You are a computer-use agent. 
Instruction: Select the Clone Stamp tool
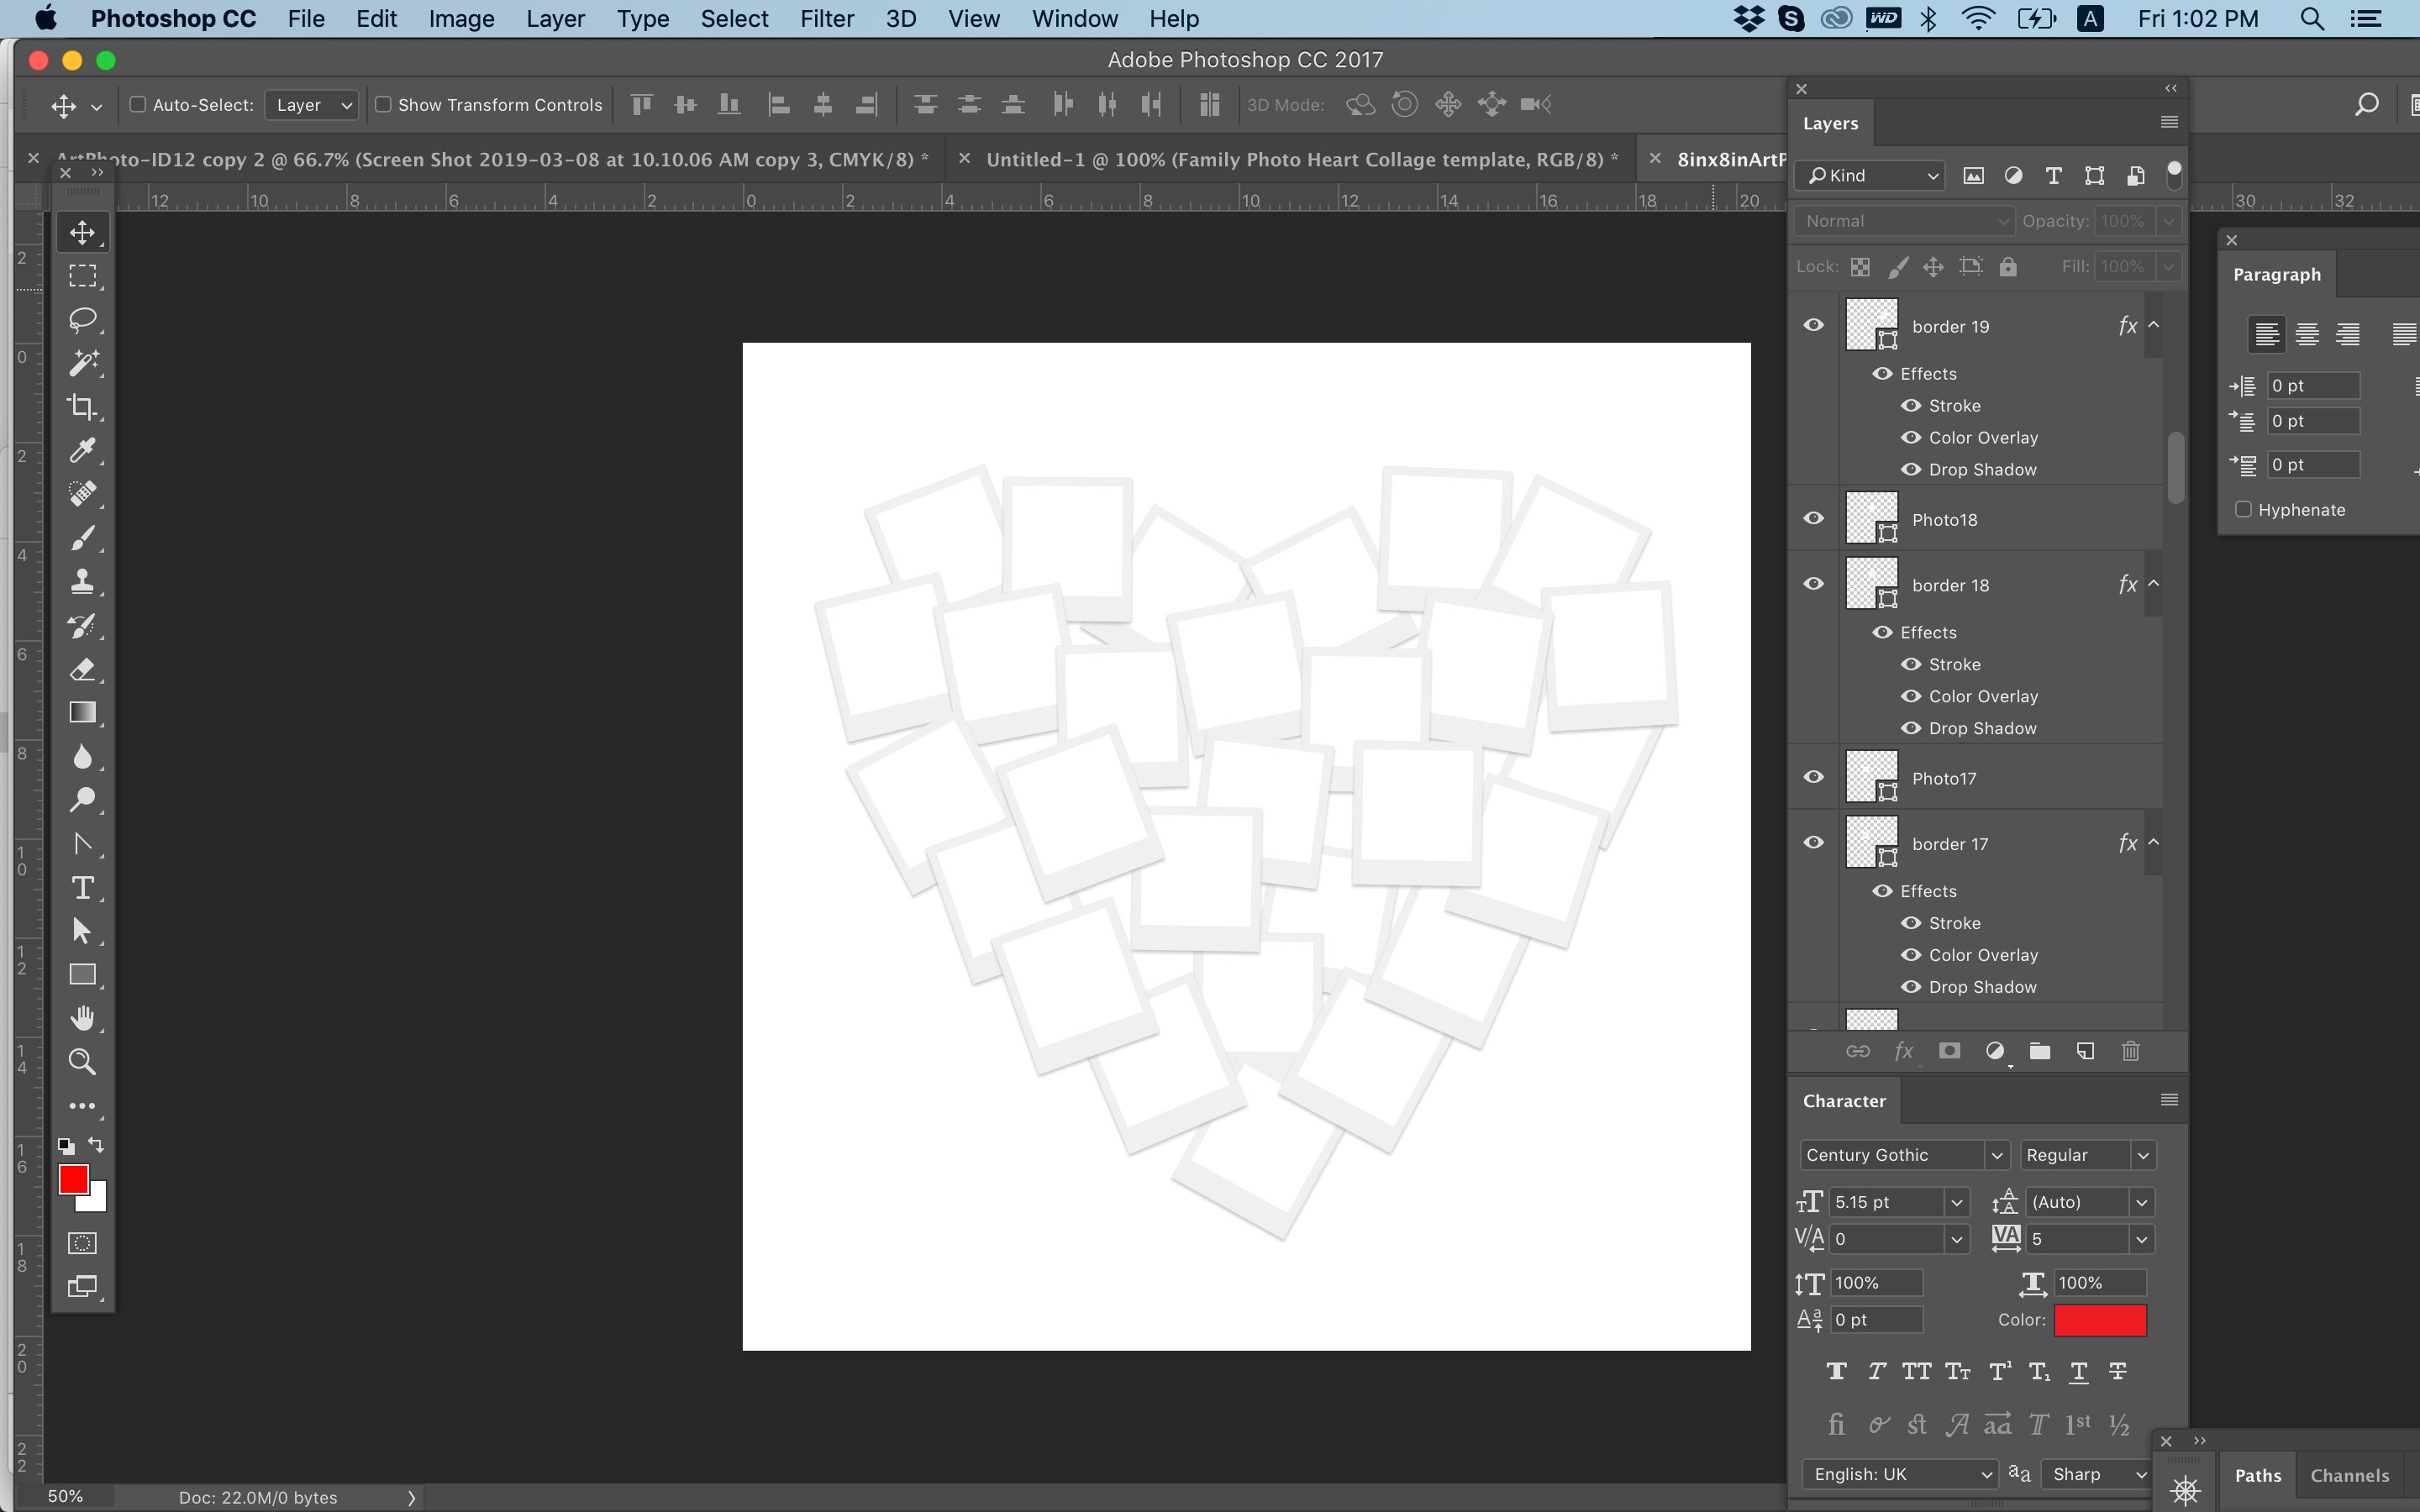(x=83, y=581)
